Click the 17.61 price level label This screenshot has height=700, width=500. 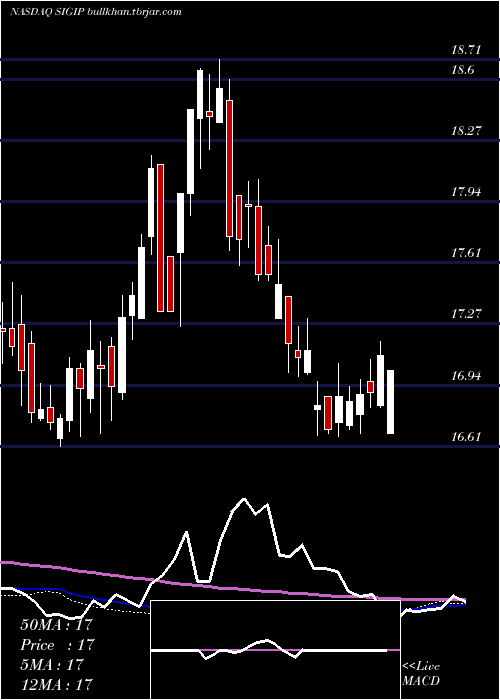466,253
